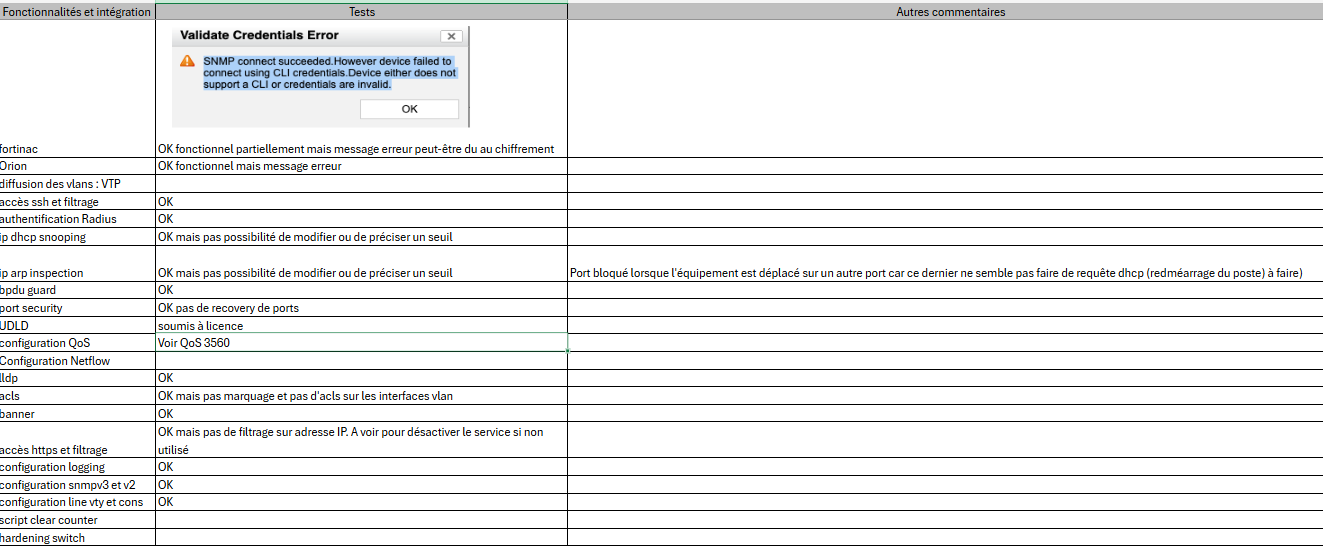Click the fill handle of the selected QoS cell
The height and width of the screenshot is (546, 1323).
click(x=567, y=351)
